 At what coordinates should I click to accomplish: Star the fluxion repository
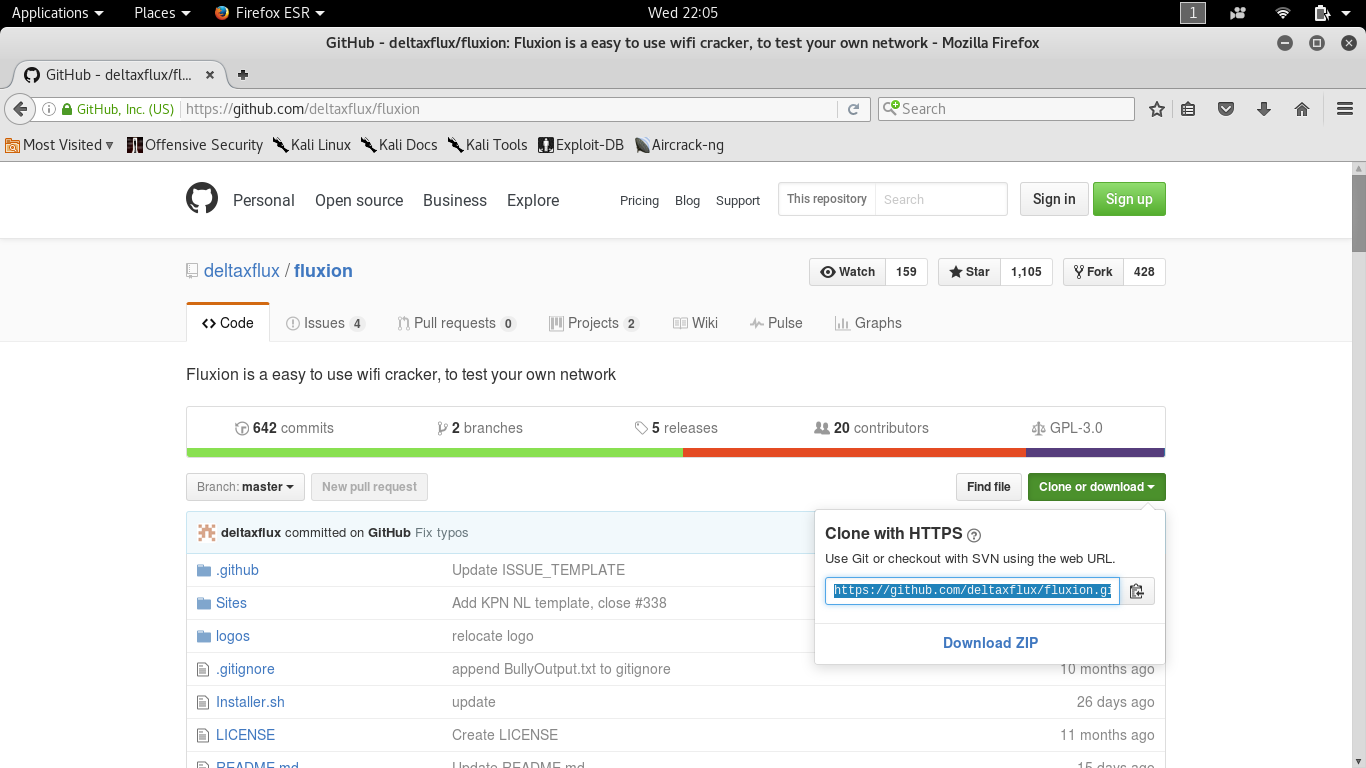point(969,272)
